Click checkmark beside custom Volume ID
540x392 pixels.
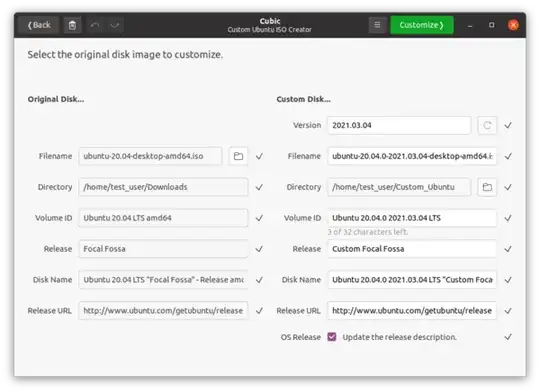tap(508, 218)
